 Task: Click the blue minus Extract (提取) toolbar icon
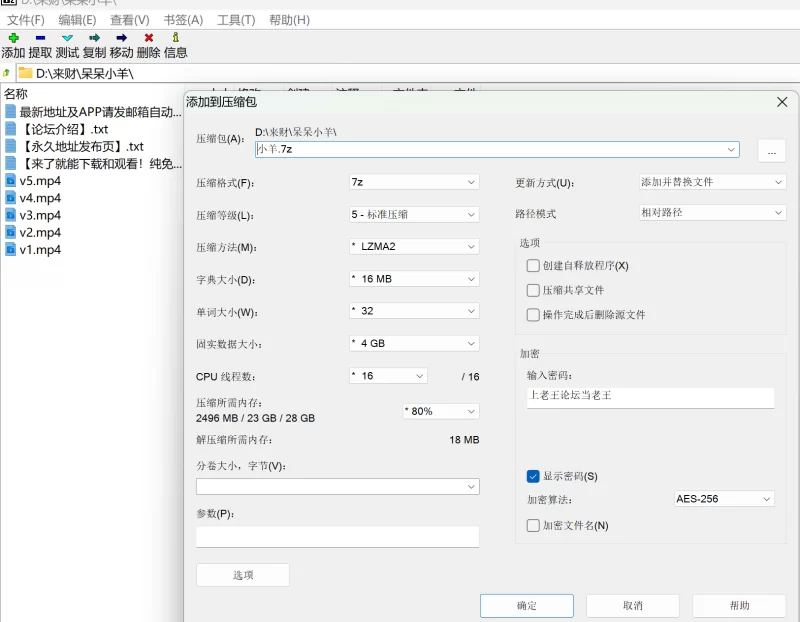click(40, 38)
